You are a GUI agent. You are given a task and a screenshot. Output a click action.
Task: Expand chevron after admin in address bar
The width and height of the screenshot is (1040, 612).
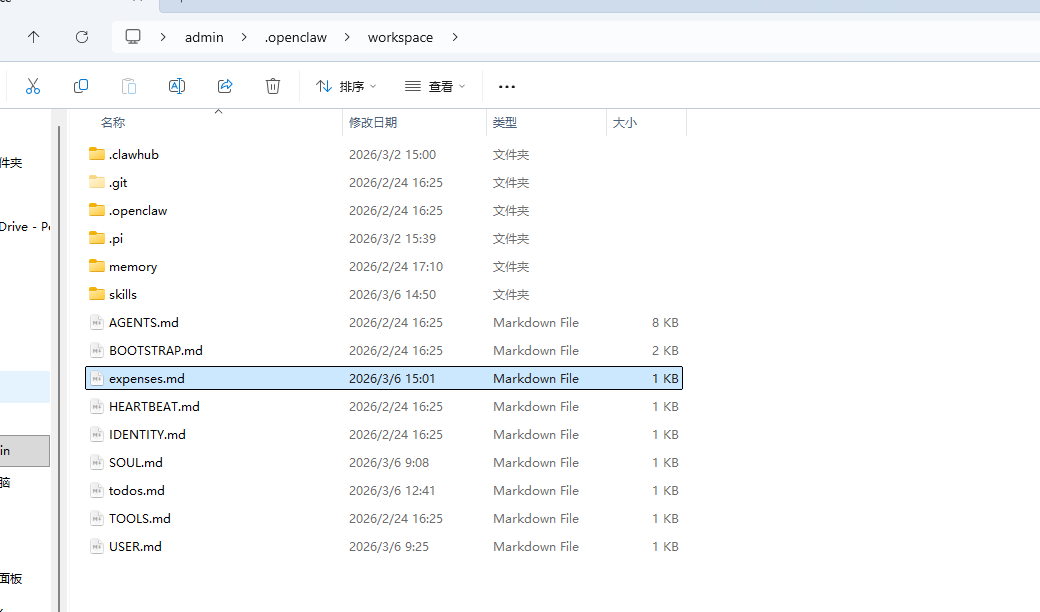[x=244, y=37]
